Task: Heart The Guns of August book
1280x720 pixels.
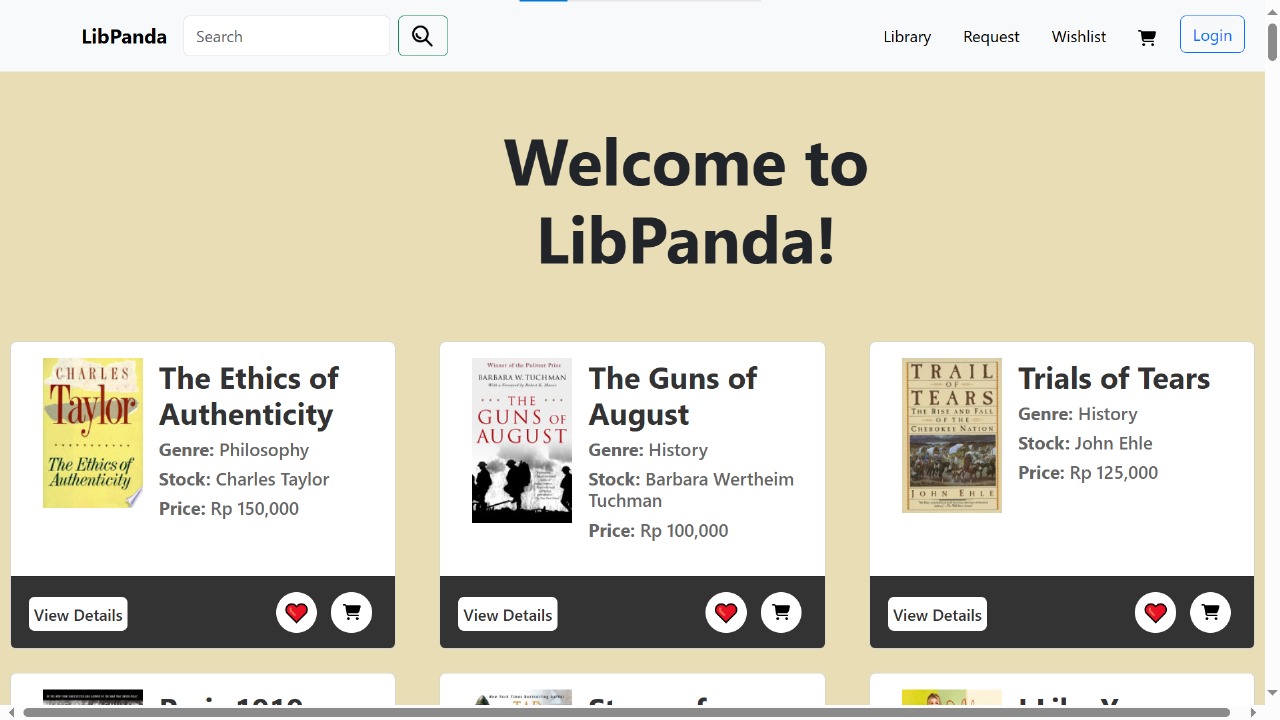Action: pos(726,612)
